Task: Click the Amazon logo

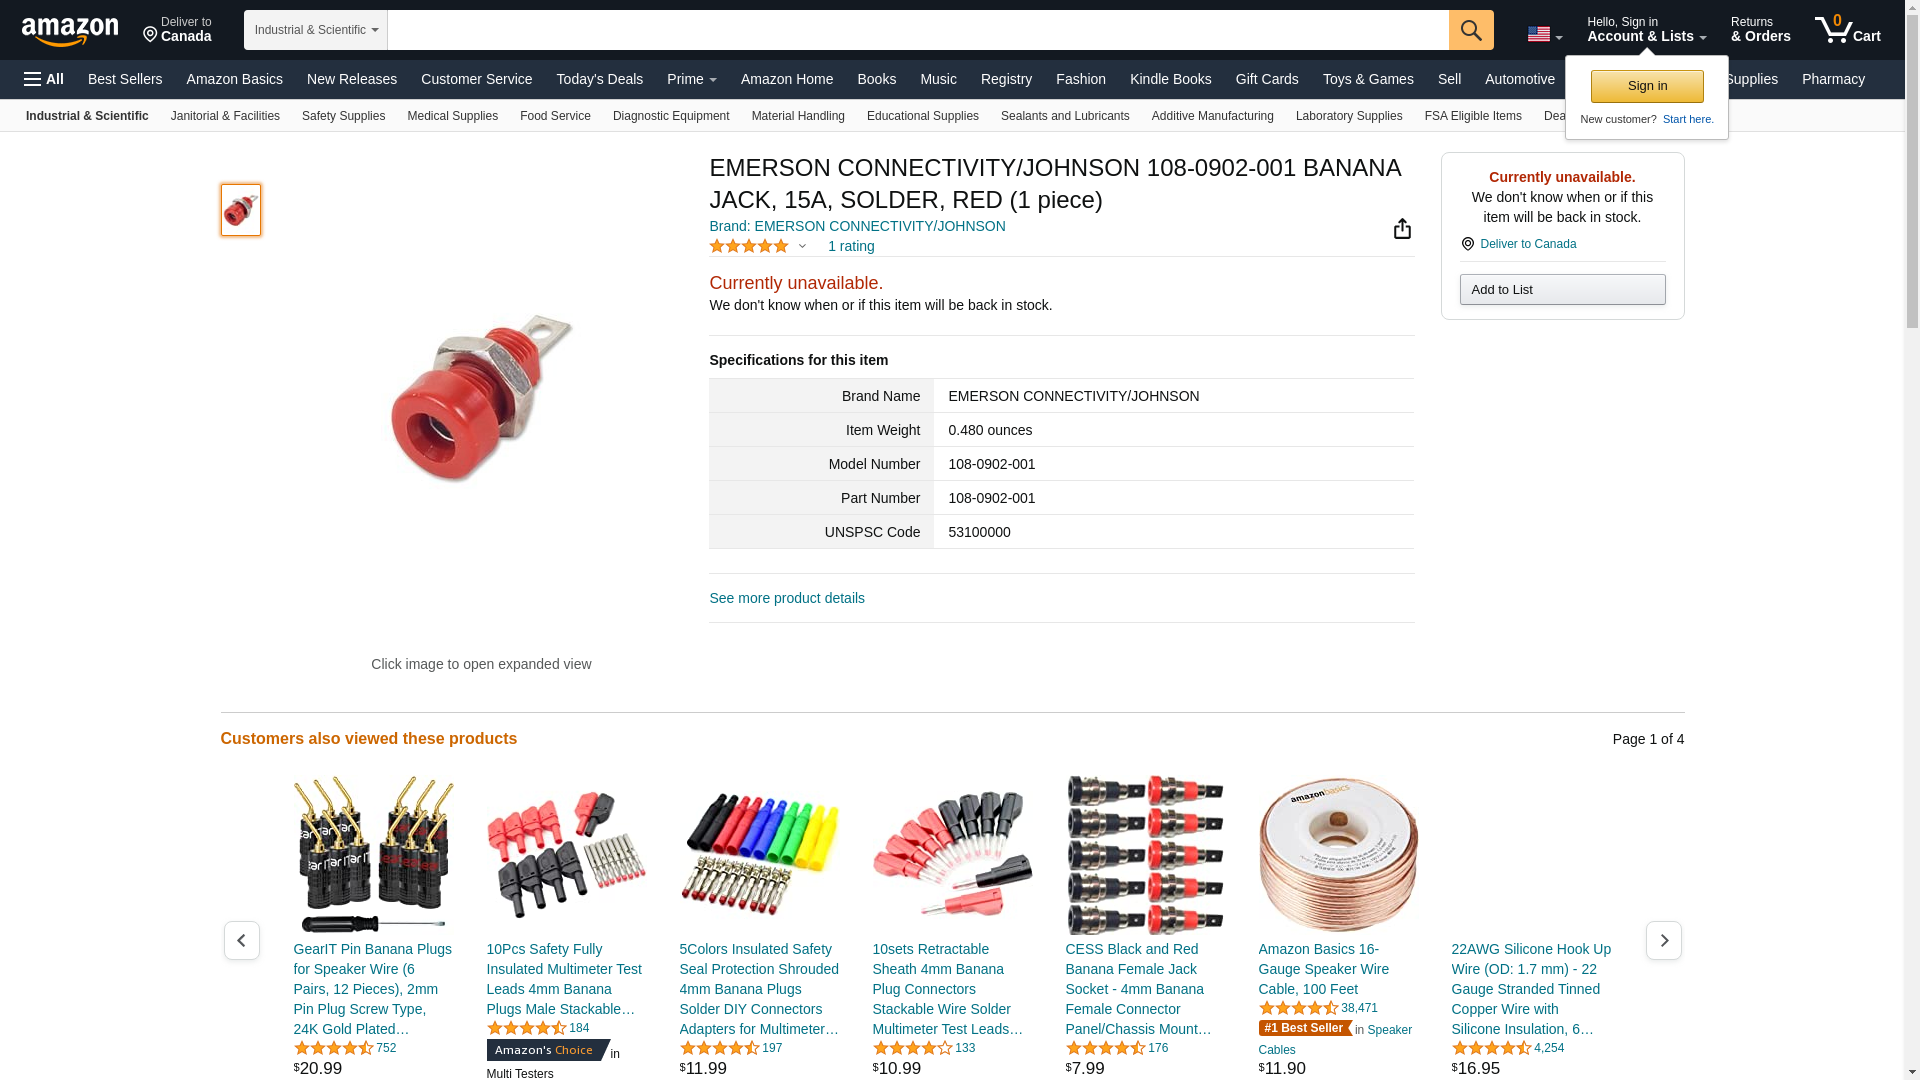Action: pyautogui.click(x=70, y=31)
